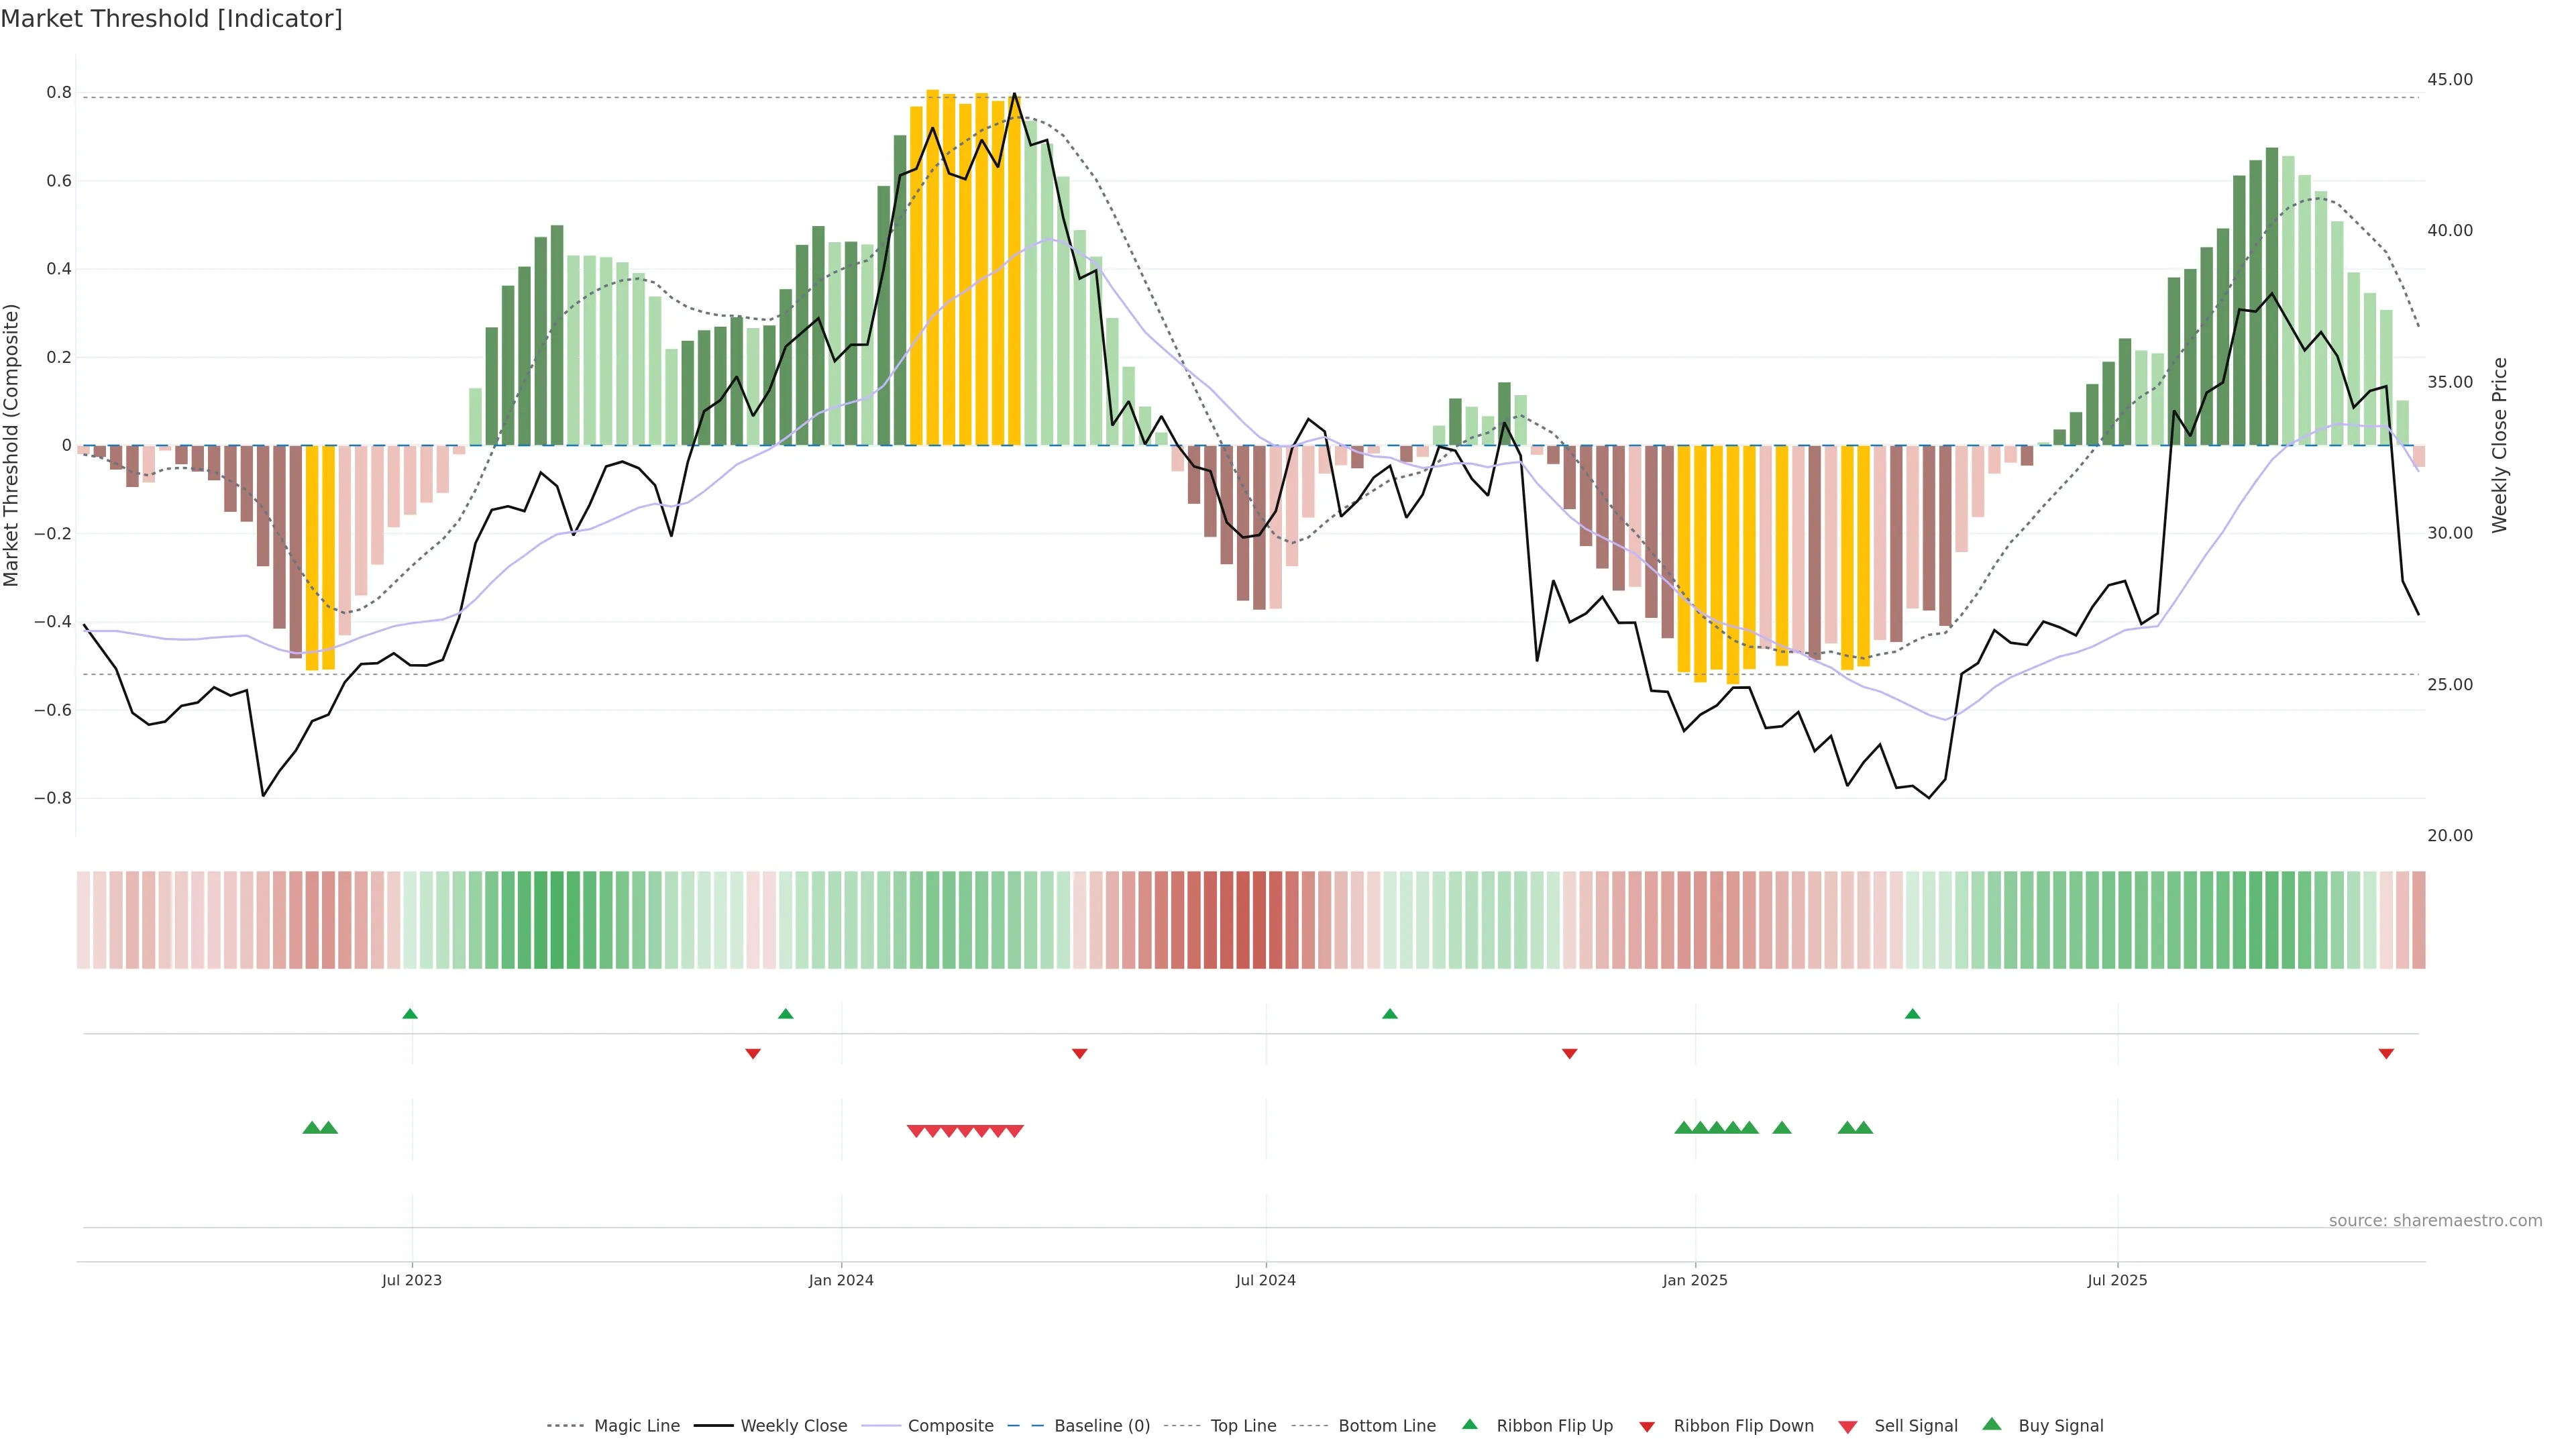
Task: Click the Jan 2024 axis label
Action: tap(841, 1280)
